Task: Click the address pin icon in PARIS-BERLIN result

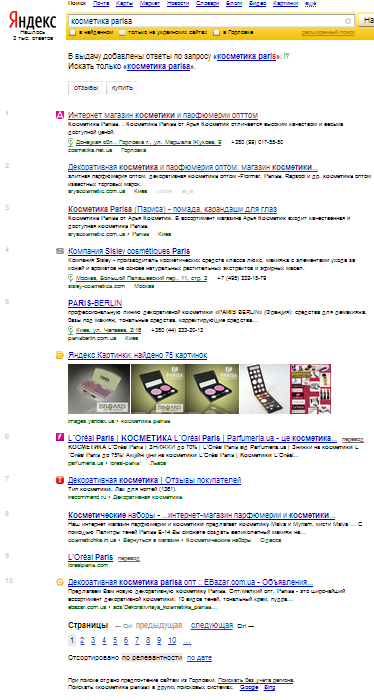Action: click(x=71, y=330)
